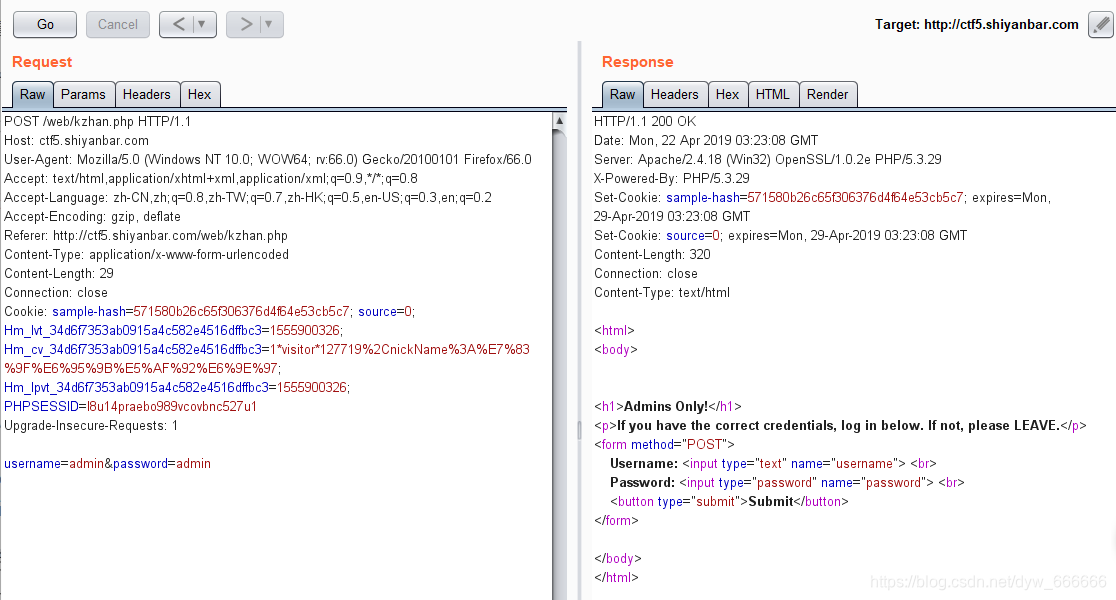Open the Request Hex tab
This screenshot has height=600, width=1116.
coord(199,95)
